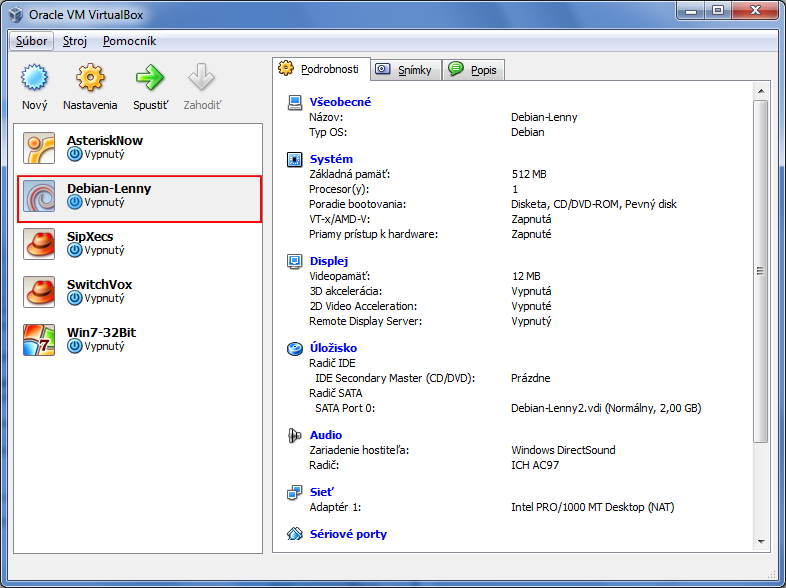Open the Sieť settings link
Image resolution: width=786 pixels, height=588 pixels.
[x=322, y=492]
